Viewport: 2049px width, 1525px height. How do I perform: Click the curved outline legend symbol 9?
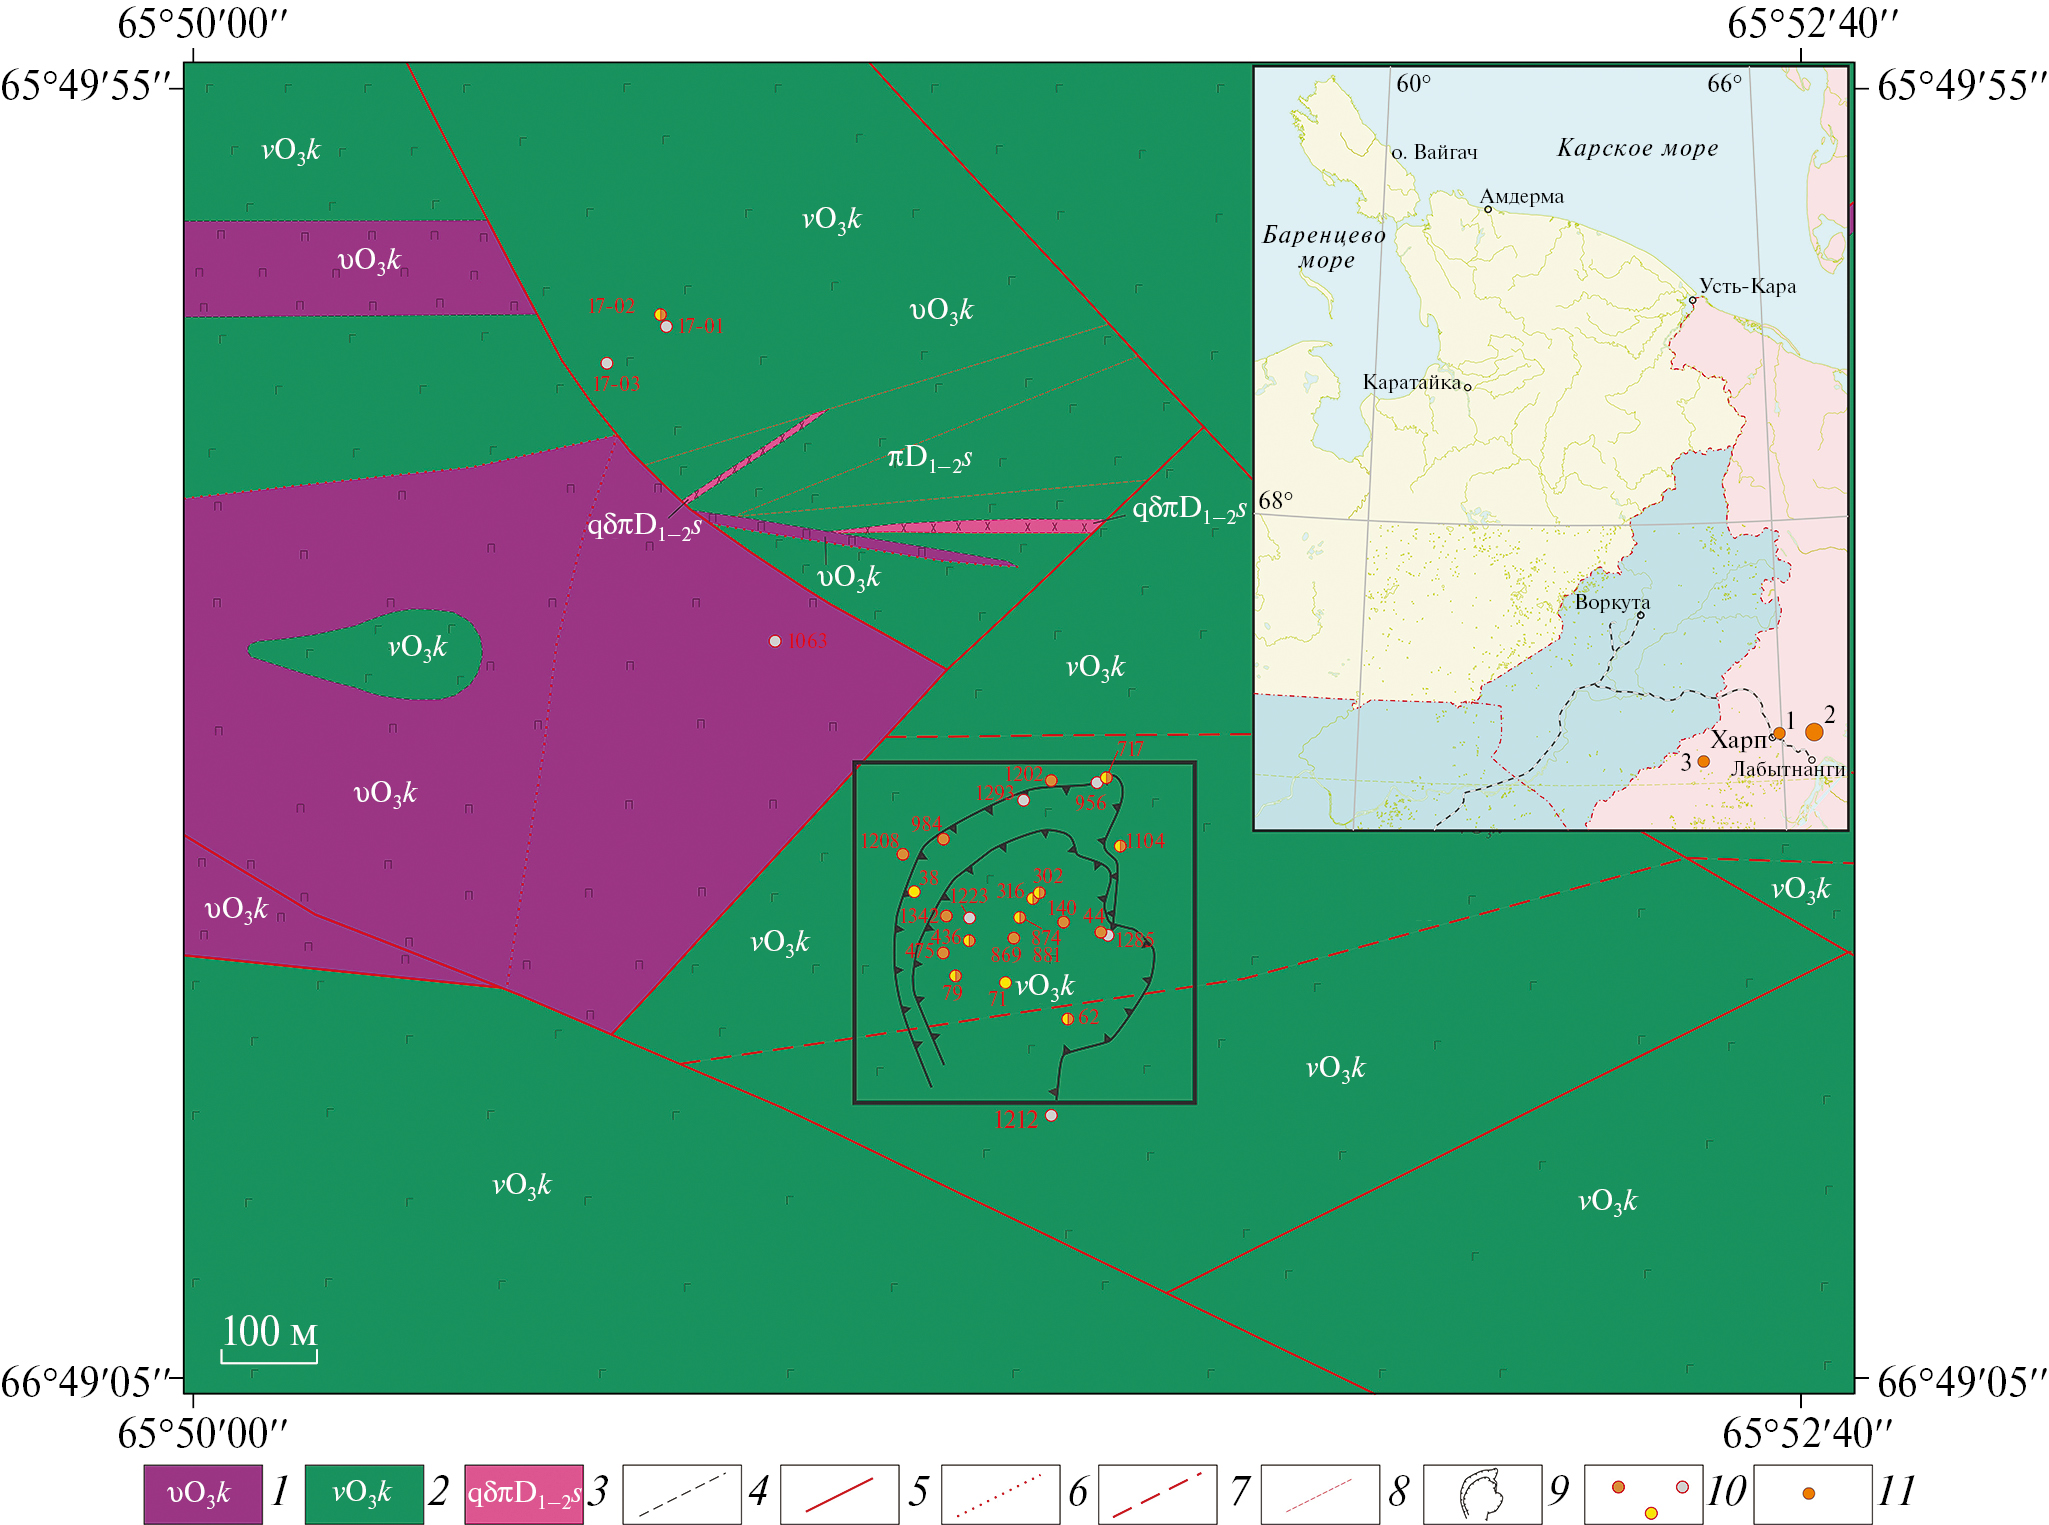[1482, 1494]
